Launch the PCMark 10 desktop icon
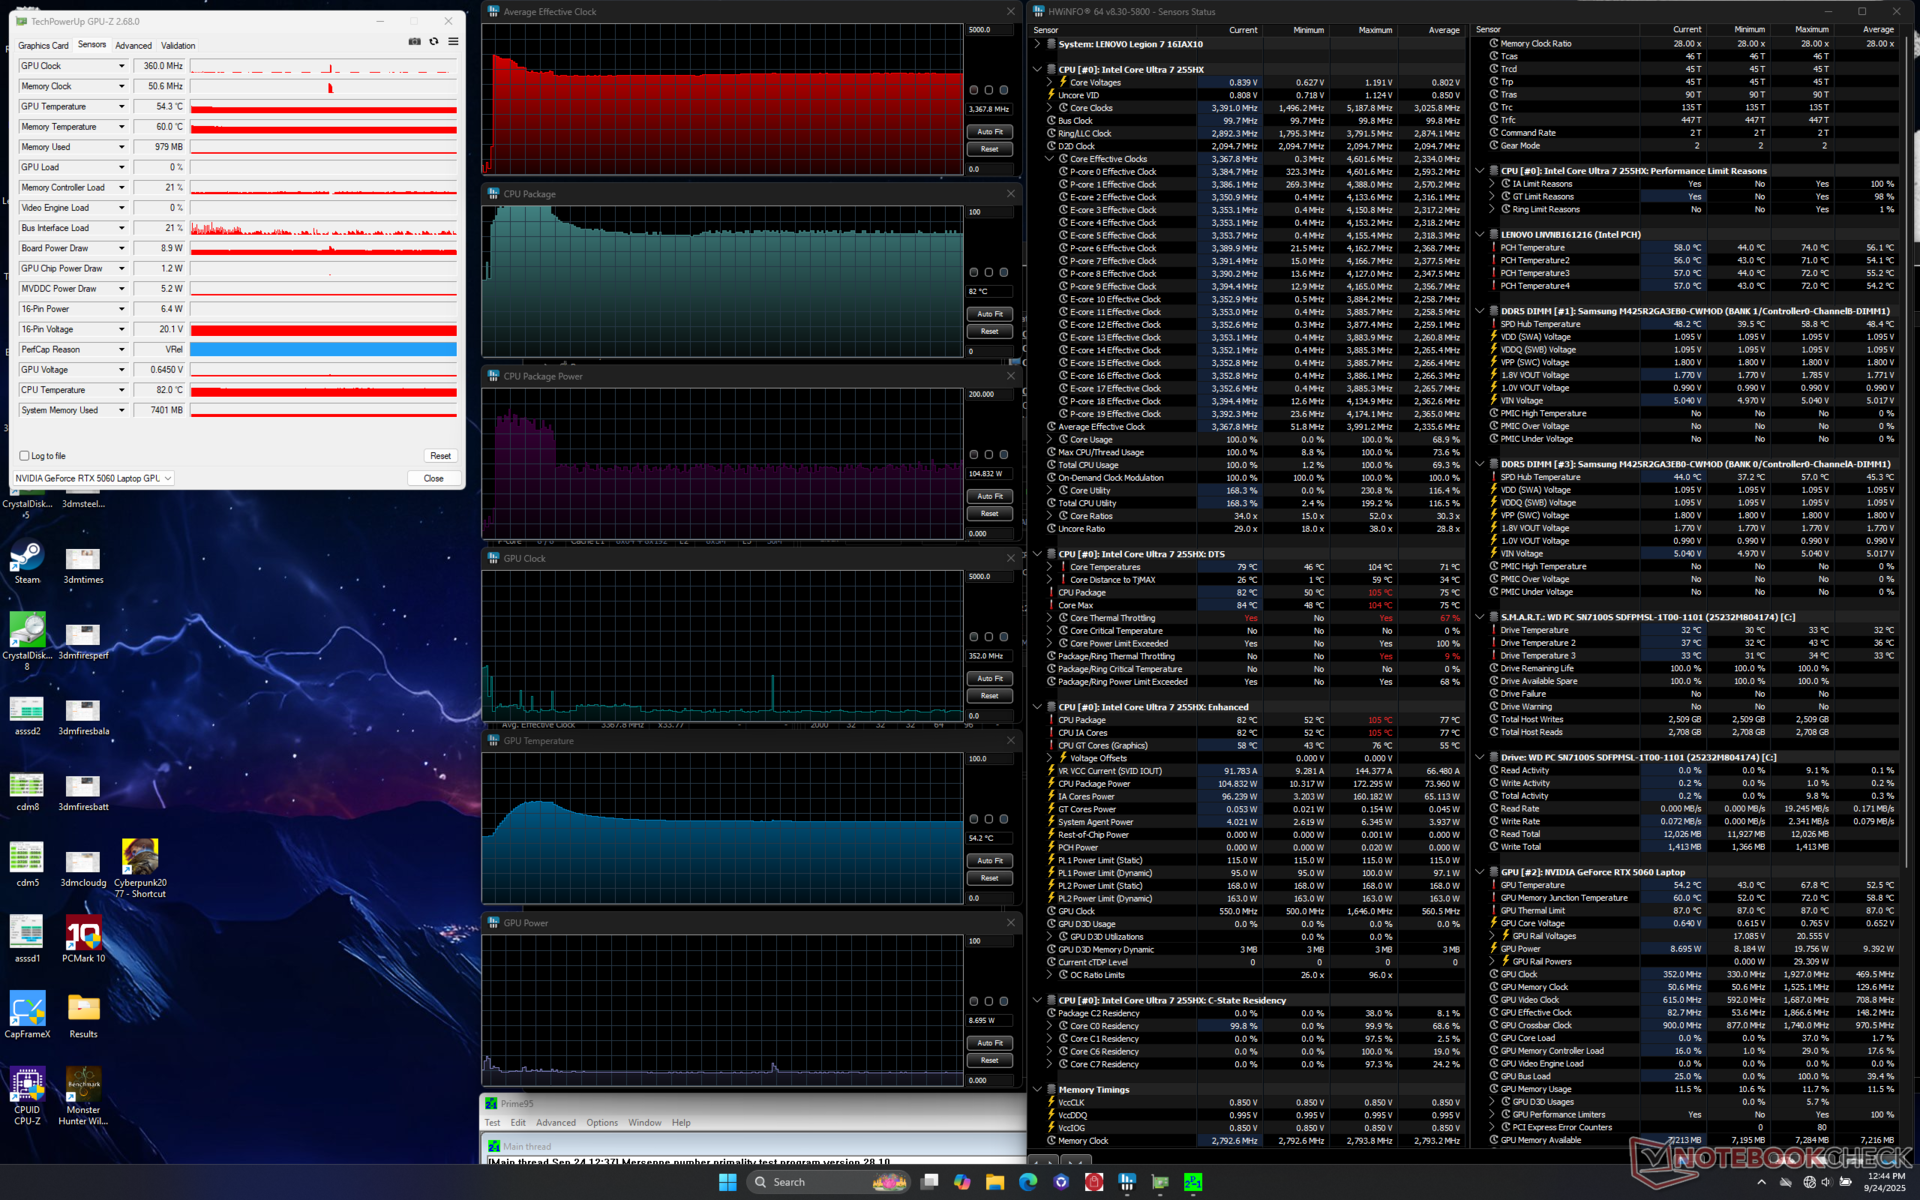This screenshot has width=1920, height=1200. pos(83,933)
